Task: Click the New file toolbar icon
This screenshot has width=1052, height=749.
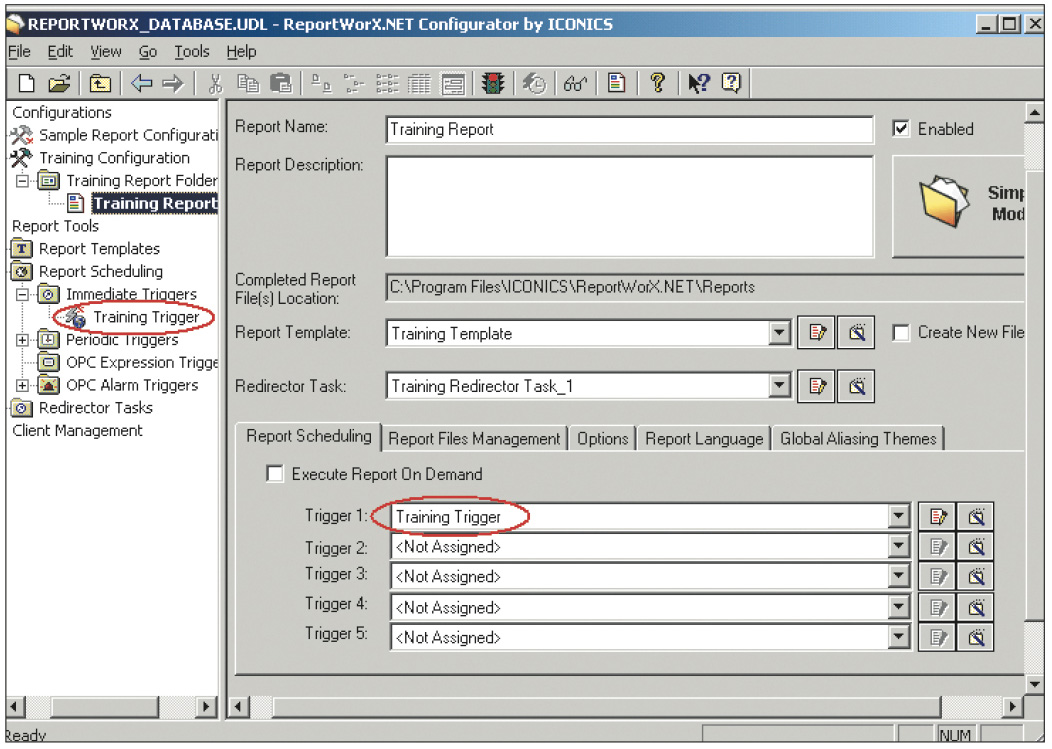Action: [26, 83]
